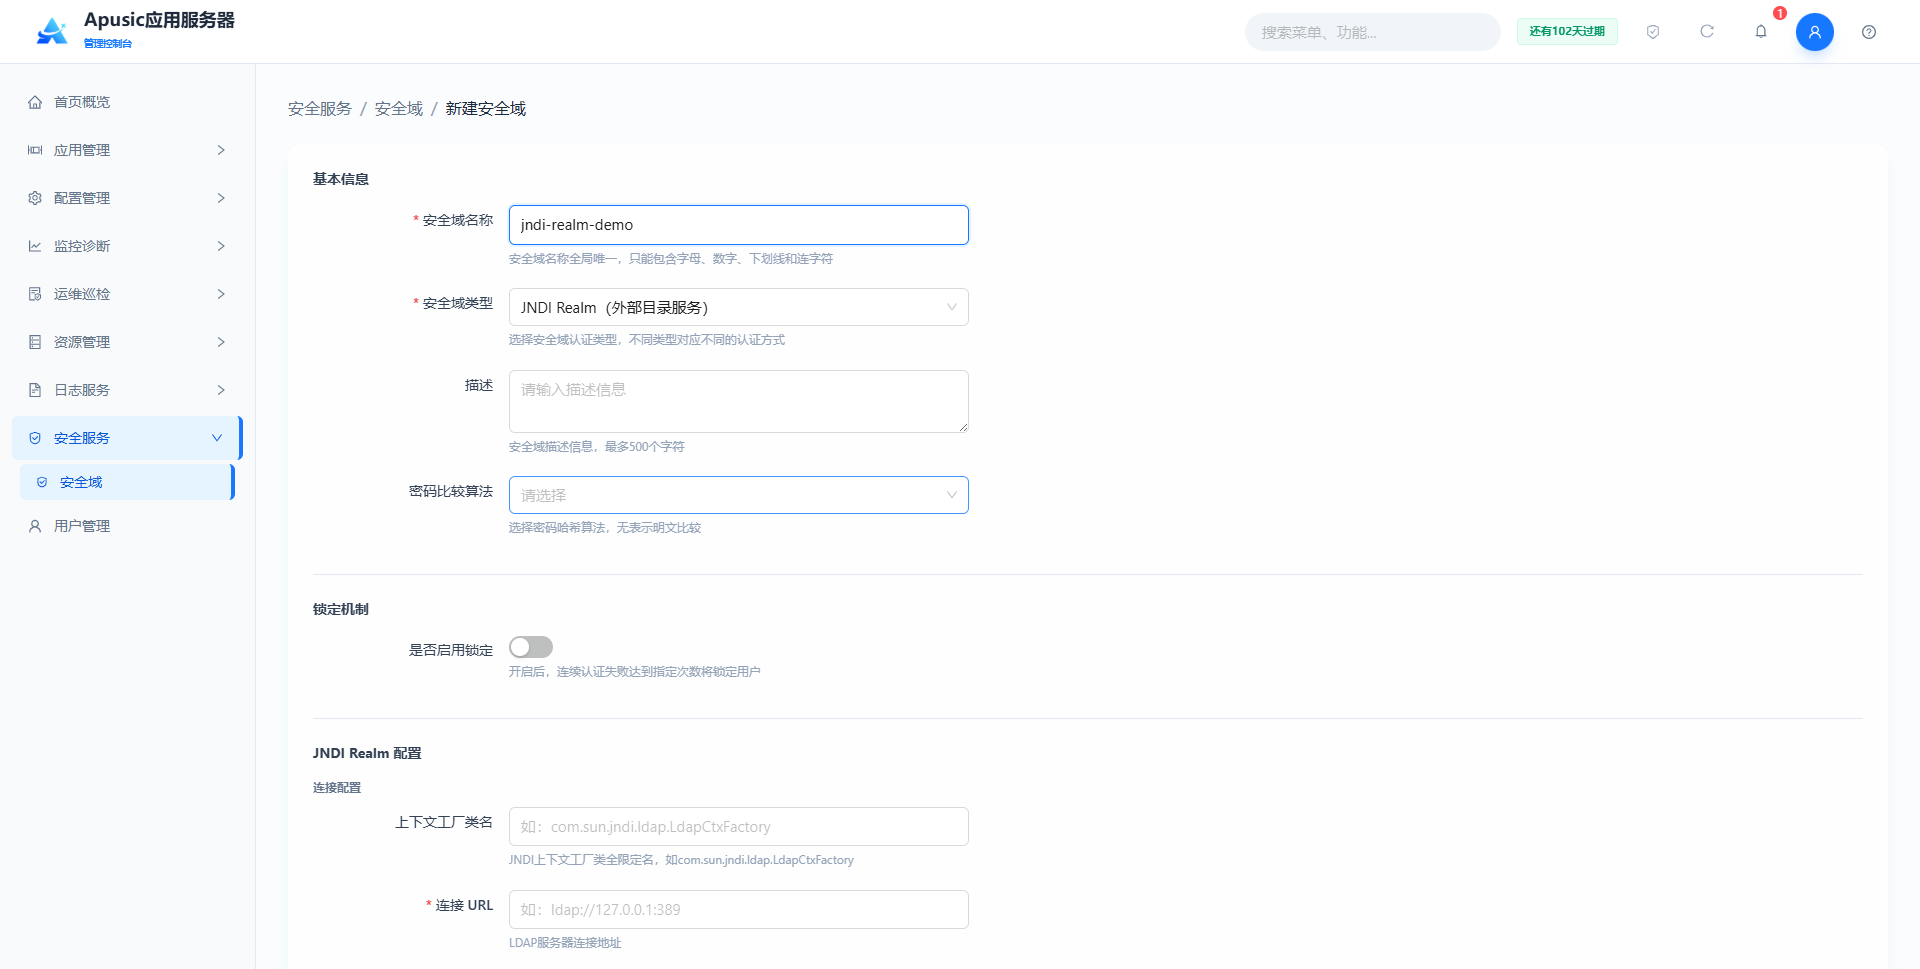
Task: Click the 描述 textarea field
Action: 739,401
